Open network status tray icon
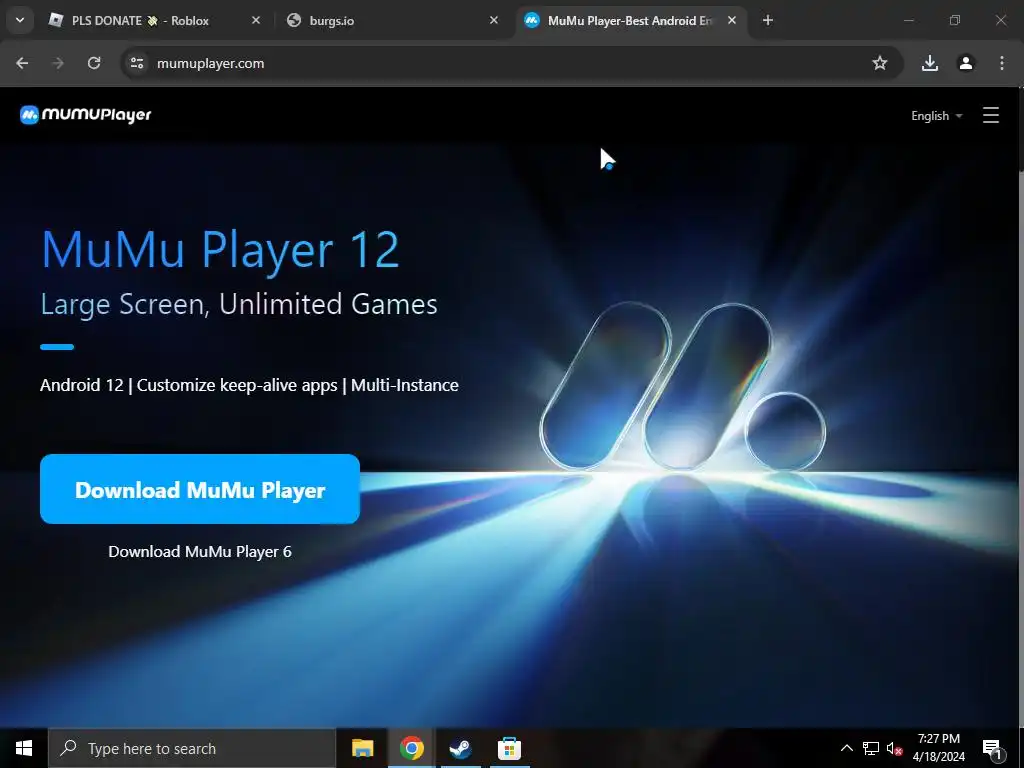 pos(871,748)
